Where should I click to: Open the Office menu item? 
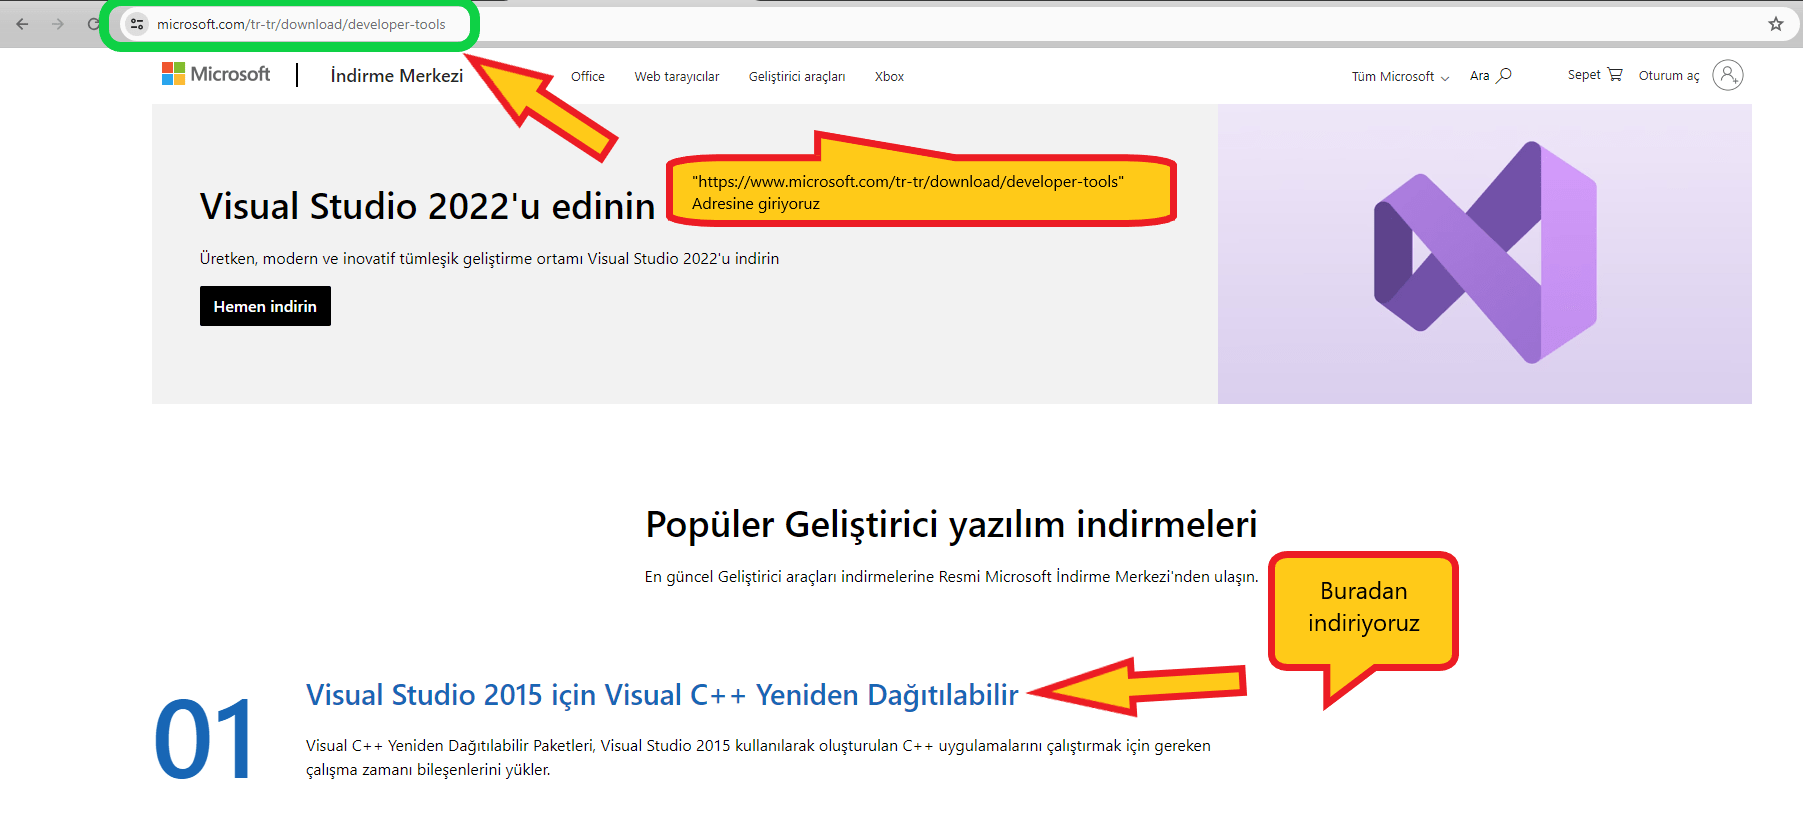[587, 77]
